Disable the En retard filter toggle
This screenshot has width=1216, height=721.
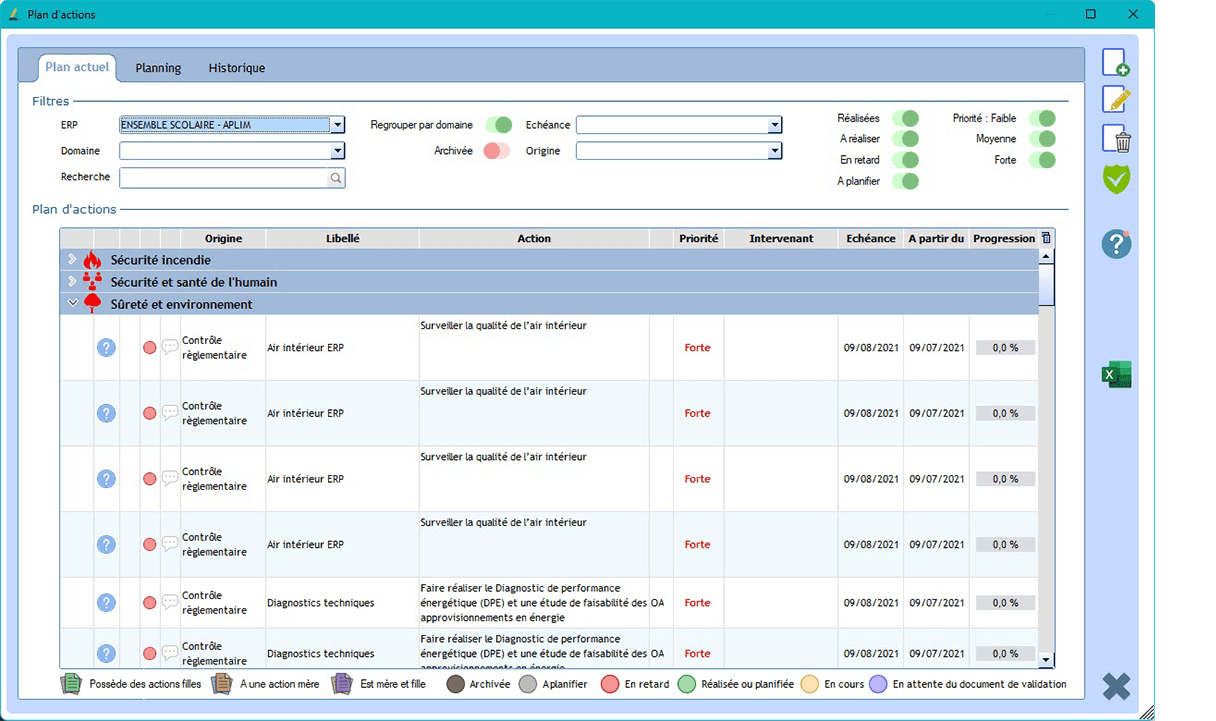coord(905,160)
